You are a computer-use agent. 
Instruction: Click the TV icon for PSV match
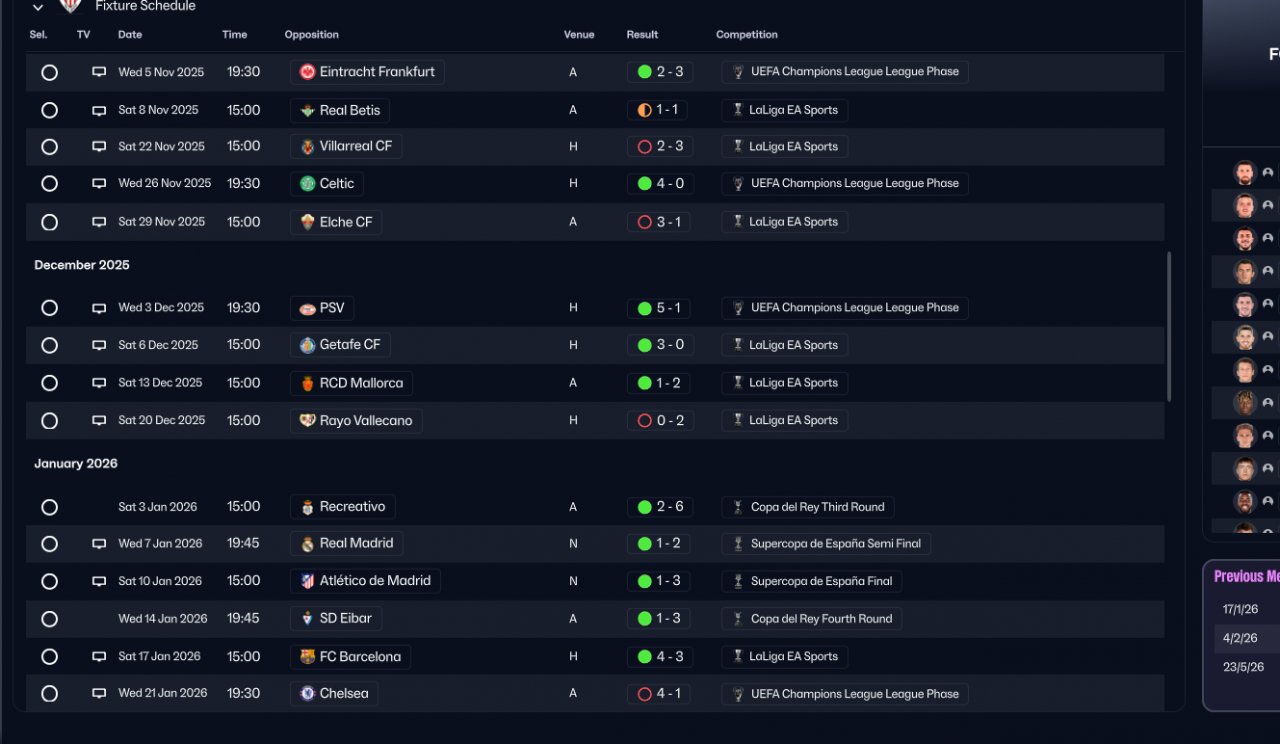[x=99, y=308]
